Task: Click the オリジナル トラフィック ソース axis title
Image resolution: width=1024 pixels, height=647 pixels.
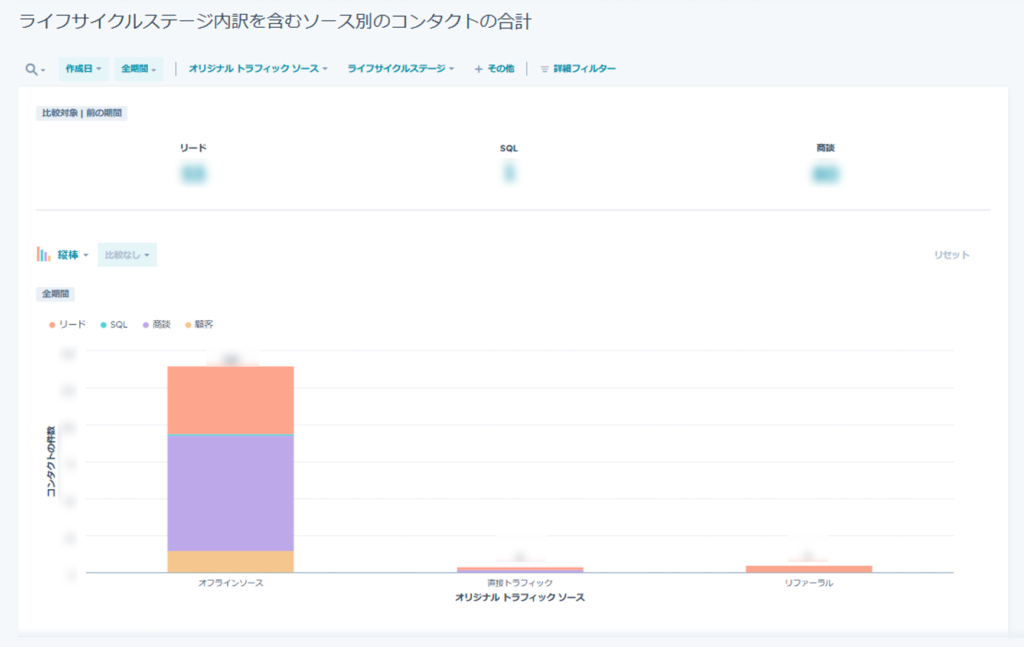Action: click(x=520, y=597)
